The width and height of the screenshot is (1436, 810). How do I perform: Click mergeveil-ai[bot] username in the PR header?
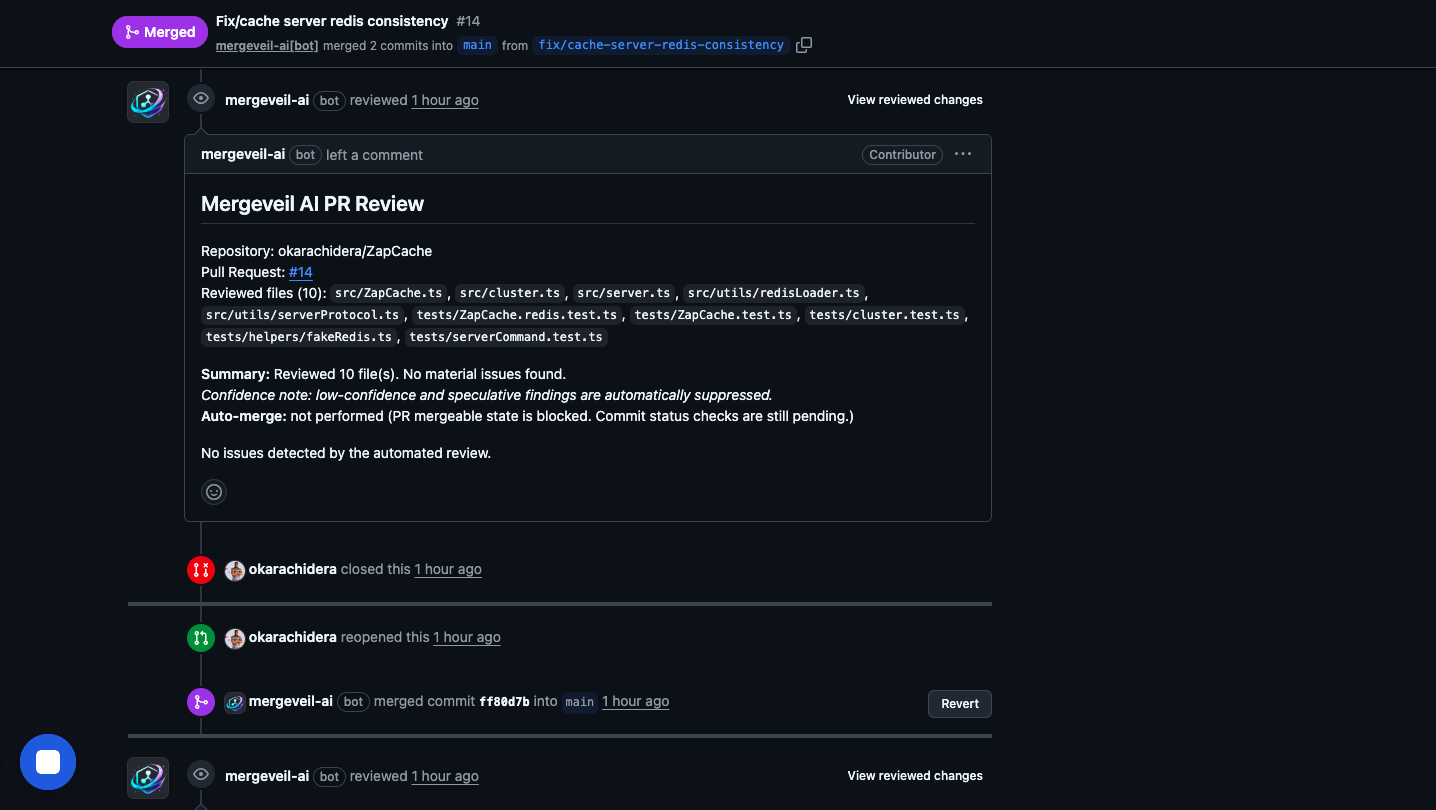coord(266,45)
